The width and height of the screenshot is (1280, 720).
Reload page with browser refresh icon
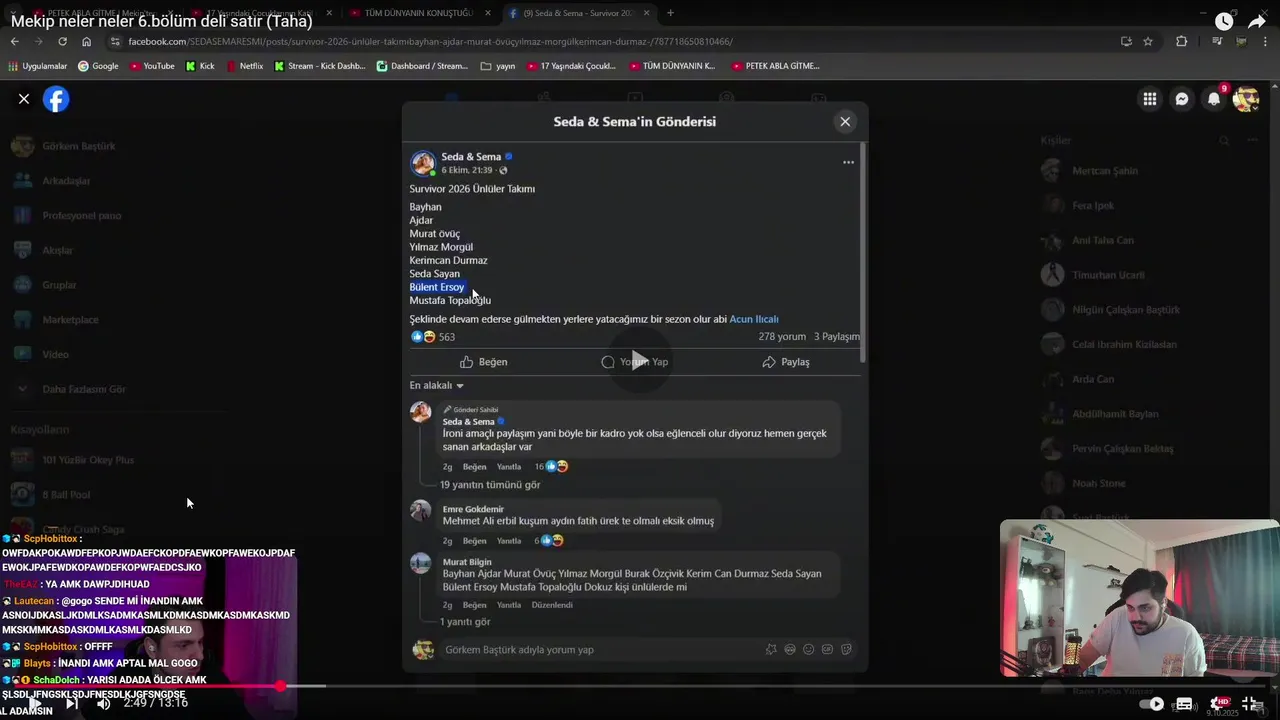62,41
